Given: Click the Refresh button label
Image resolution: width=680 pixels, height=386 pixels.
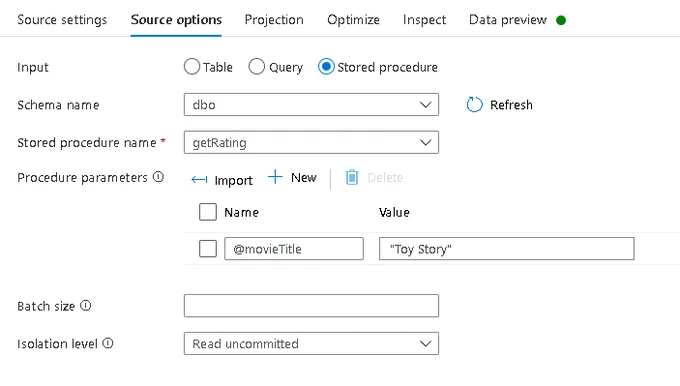Looking at the screenshot, I should point(511,105).
